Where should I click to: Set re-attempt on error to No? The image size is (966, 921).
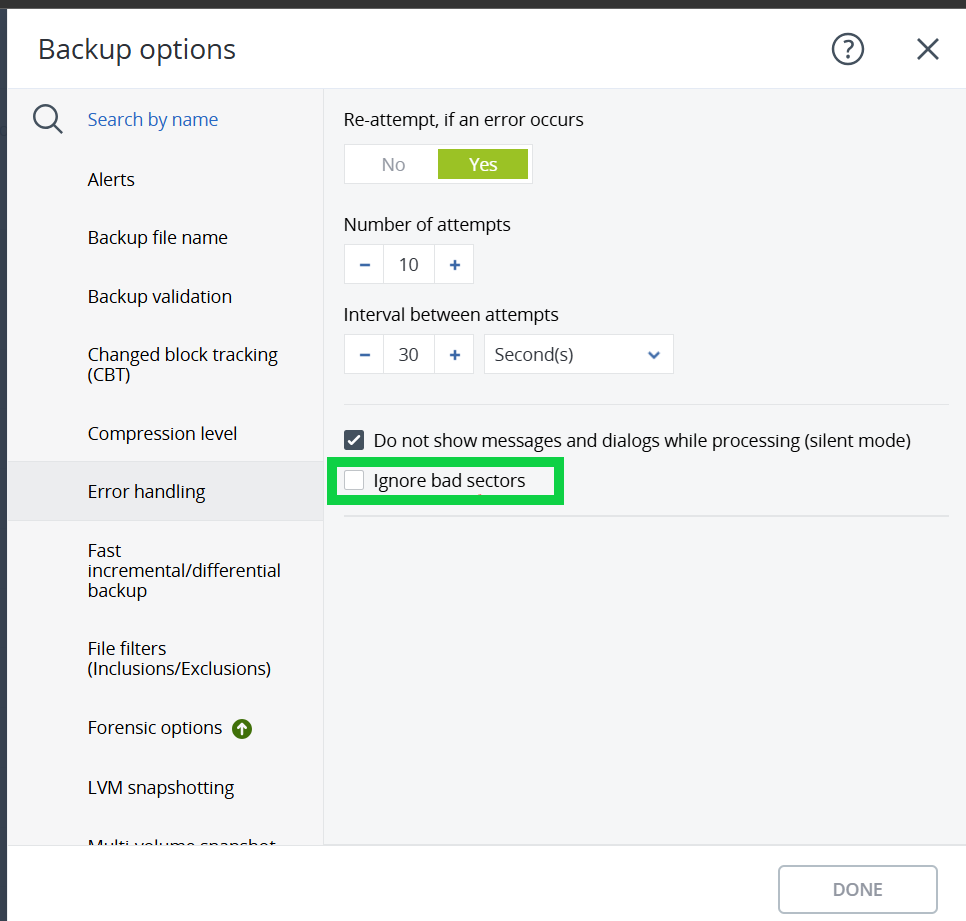[393, 165]
